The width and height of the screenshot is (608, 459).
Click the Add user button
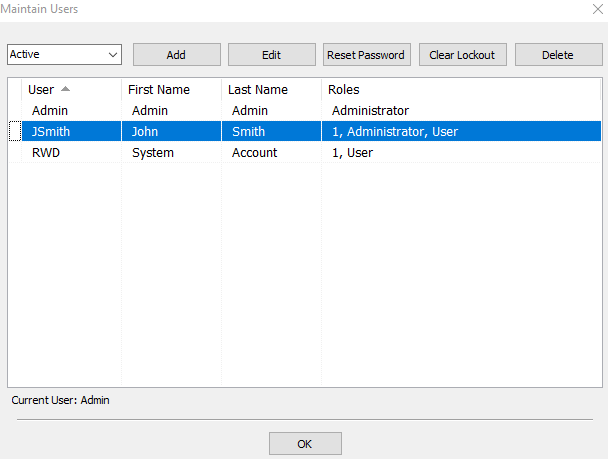177,55
